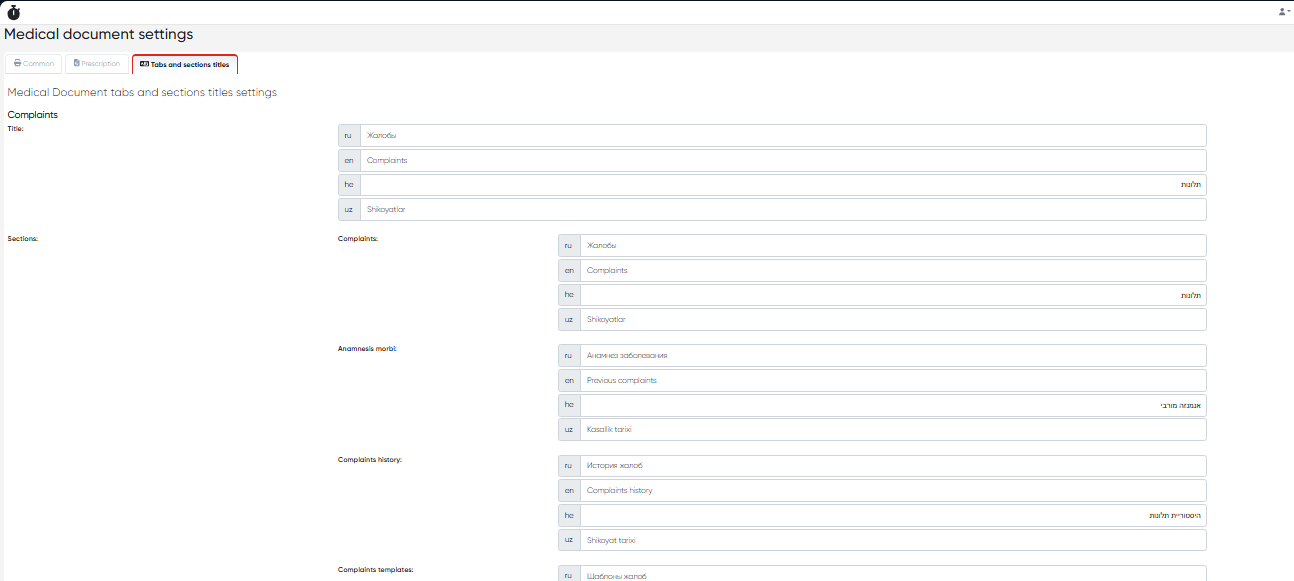Select the Tabs and sections titles tab
Image resolution: width=1294 pixels, height=581 pixels.
point(185,64)
